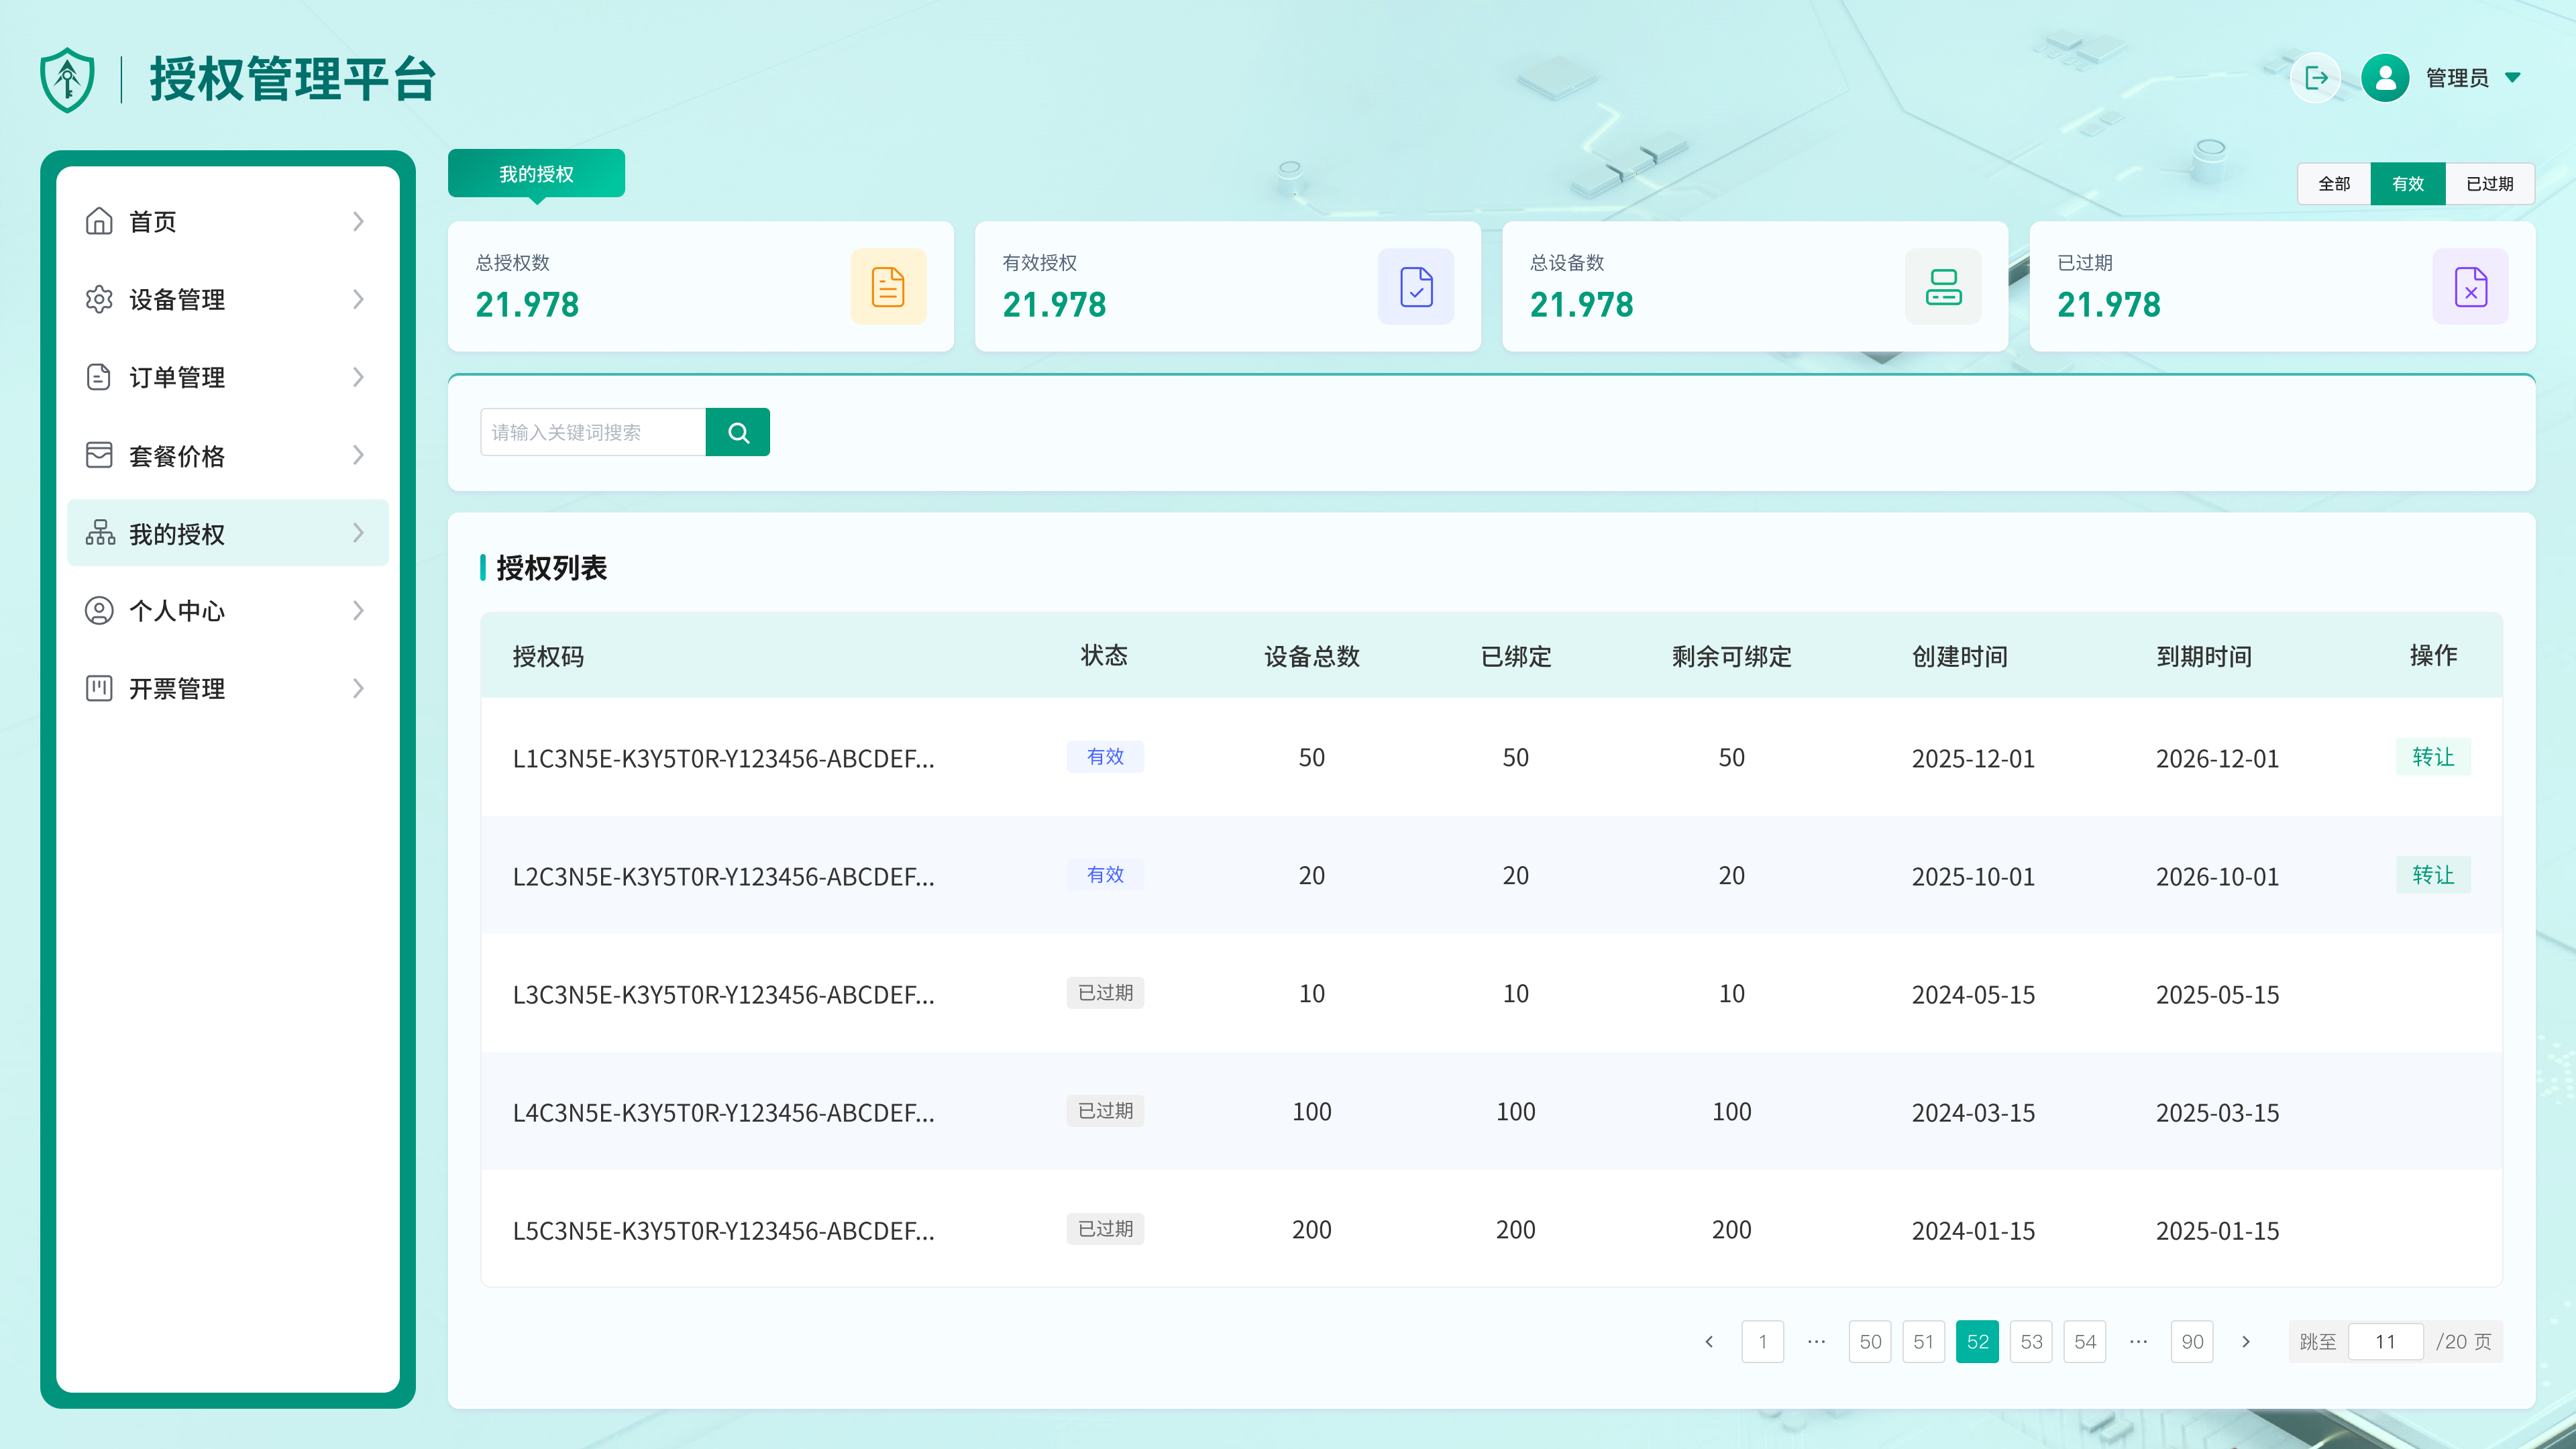Open the 套餐价格 menu item

point(177,456)
